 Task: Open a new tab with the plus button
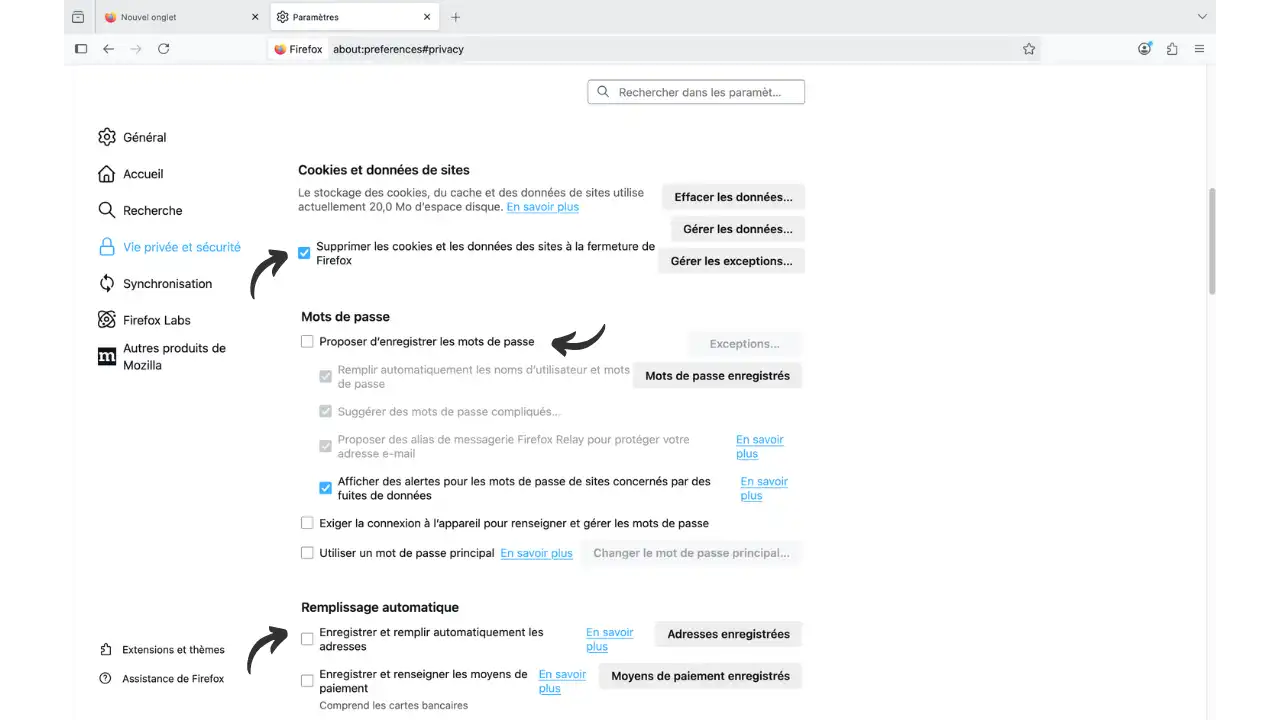tap(456, 16)
